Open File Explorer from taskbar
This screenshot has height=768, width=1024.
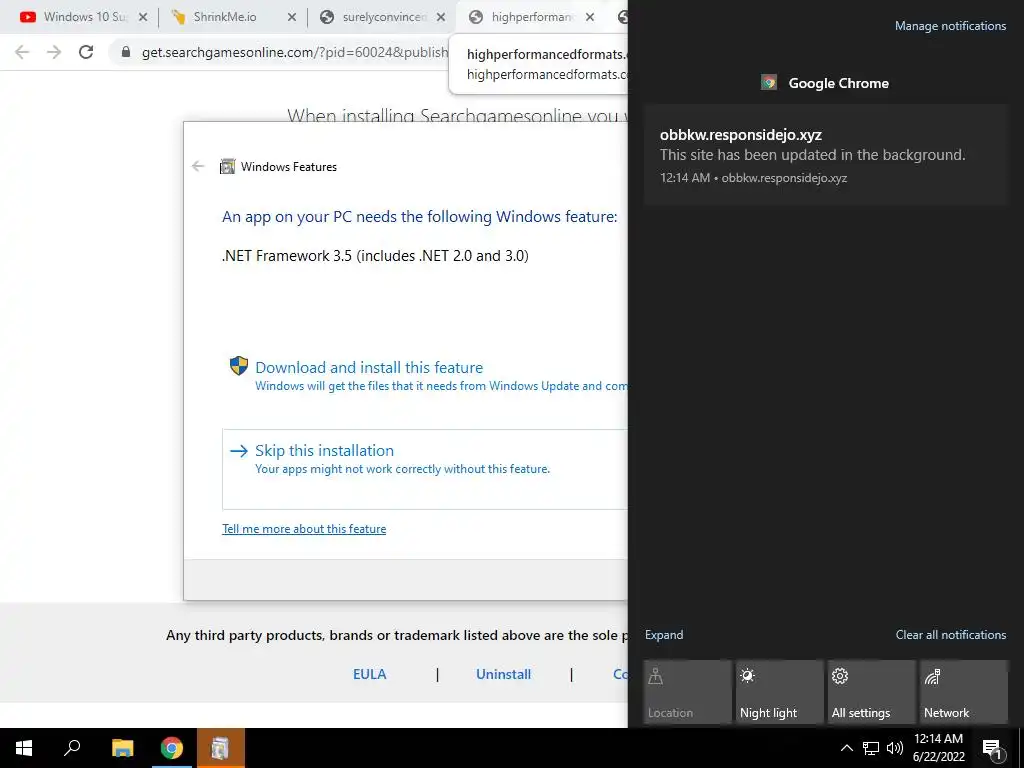click(x=122, y=748)
